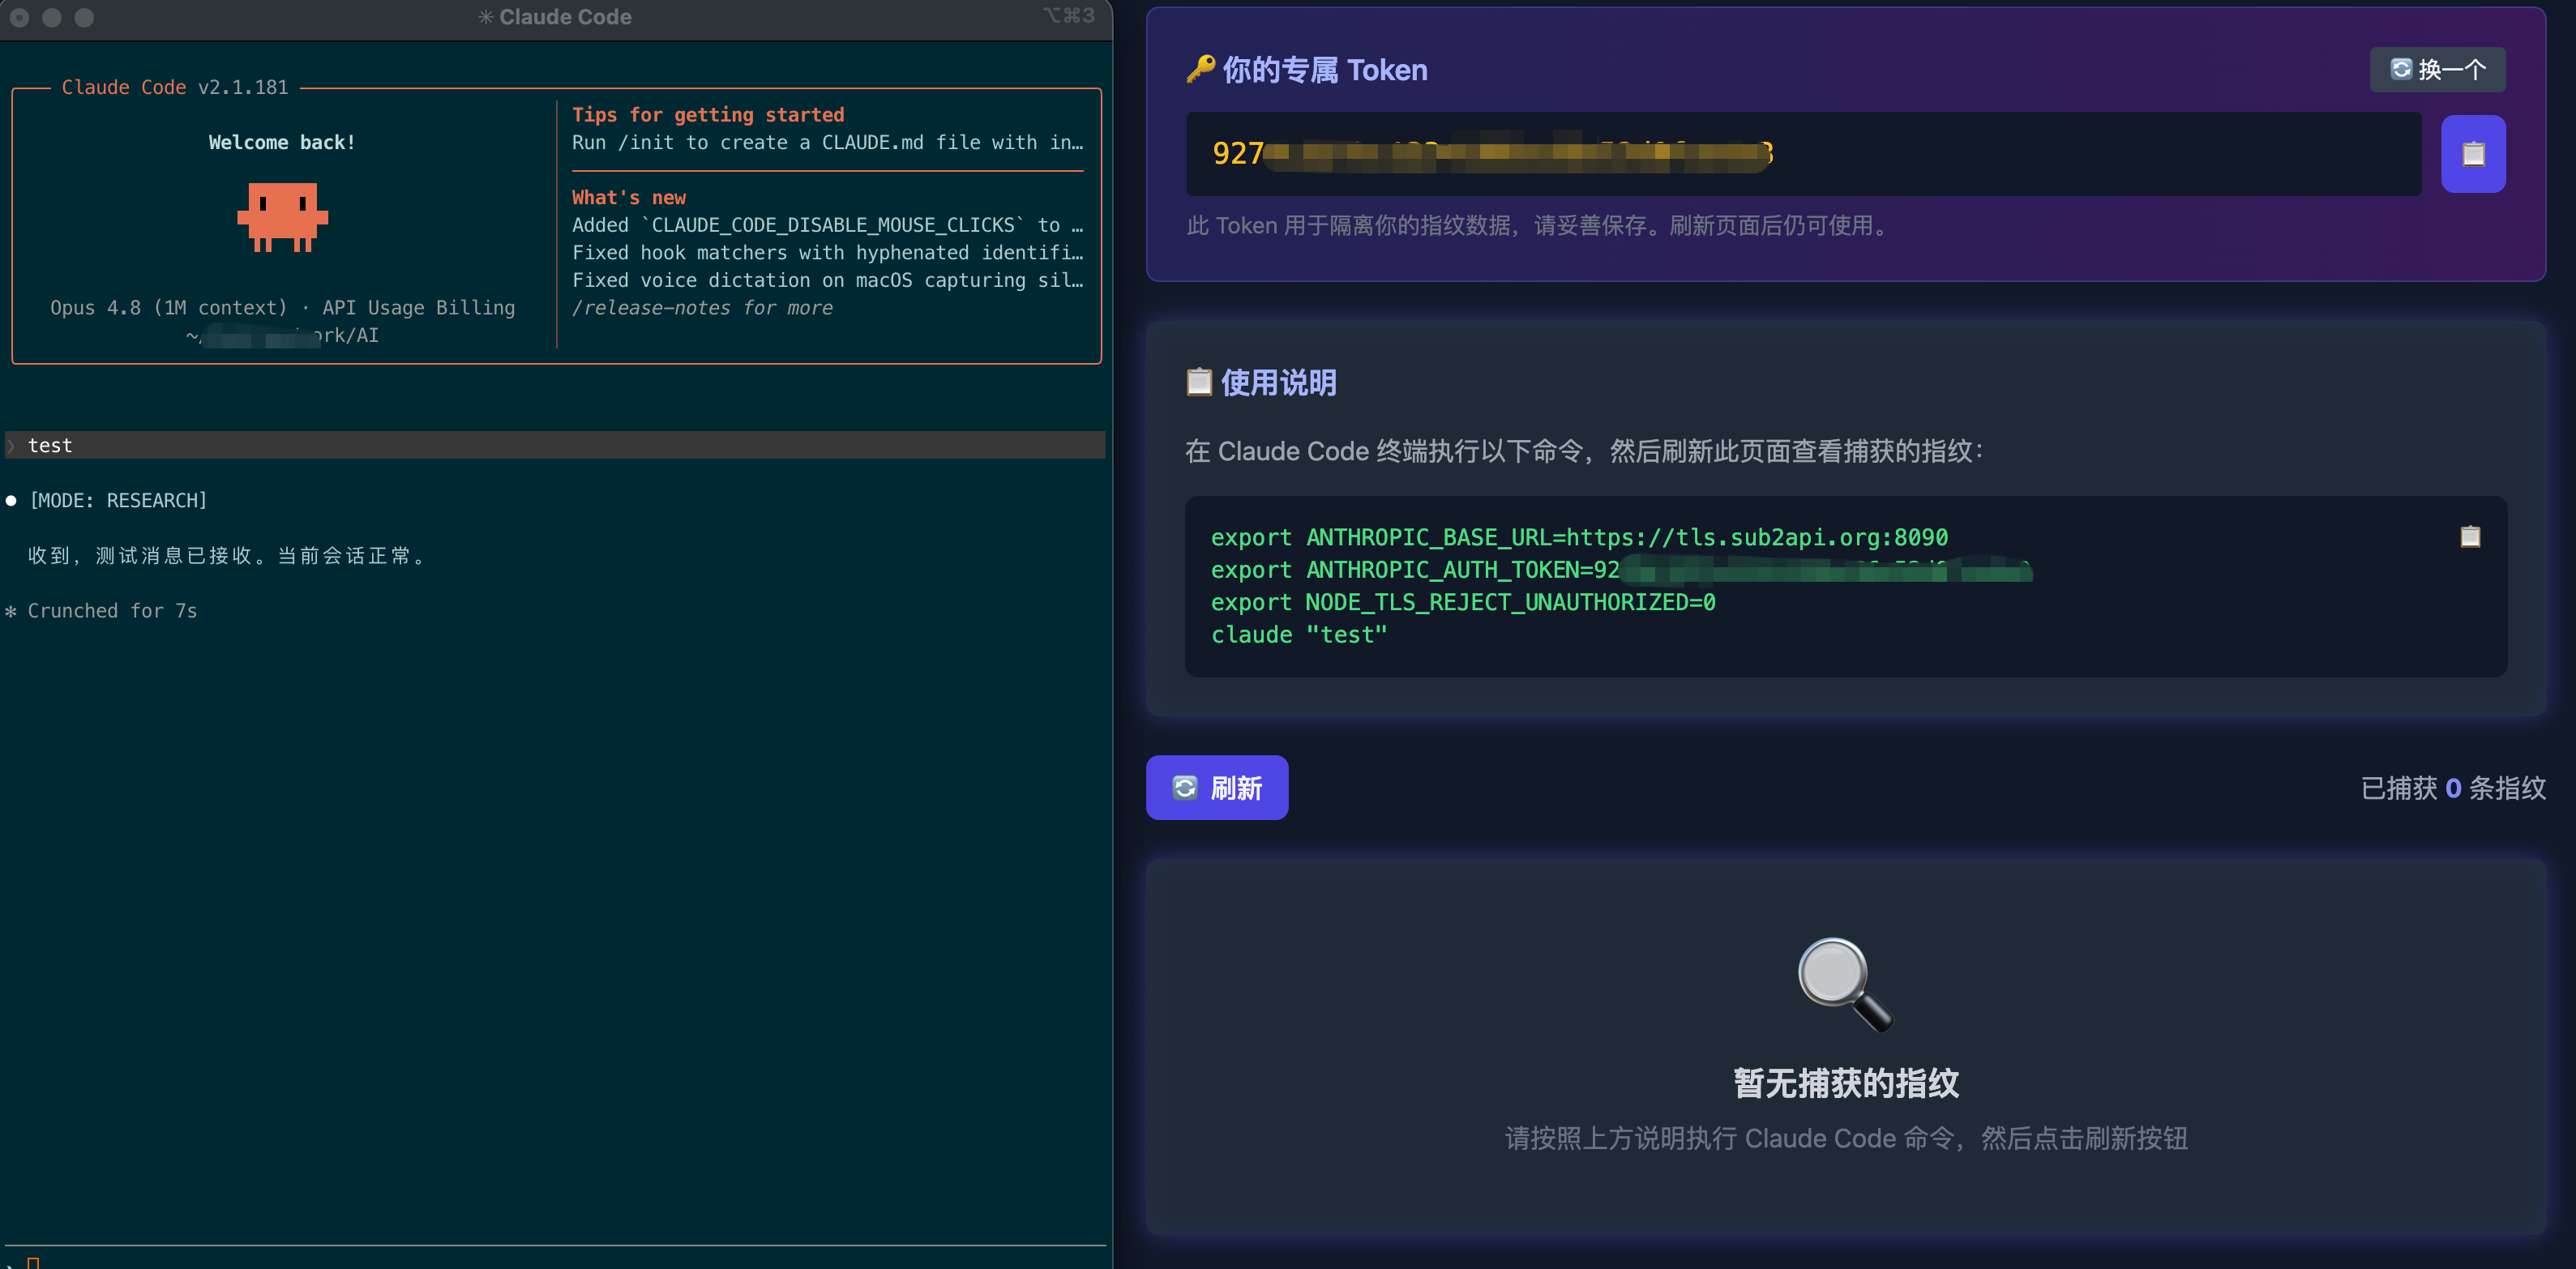Click the ANTHROPIC_AUTH_TOKEN export line
Image resolution: width=2576 pixels, height=1269 pixels.
click(1621, 570)
